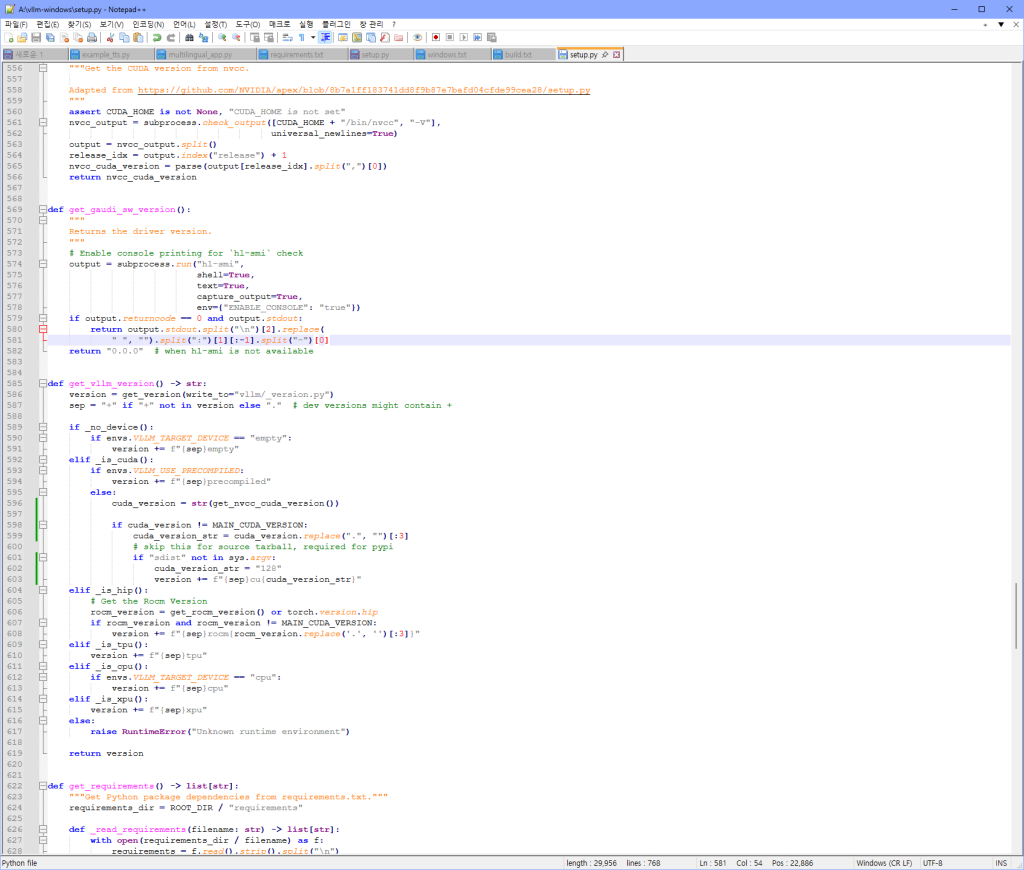
Task: Collapse the get_gaudi_sw_version function fold
Action: click(42, 210)
